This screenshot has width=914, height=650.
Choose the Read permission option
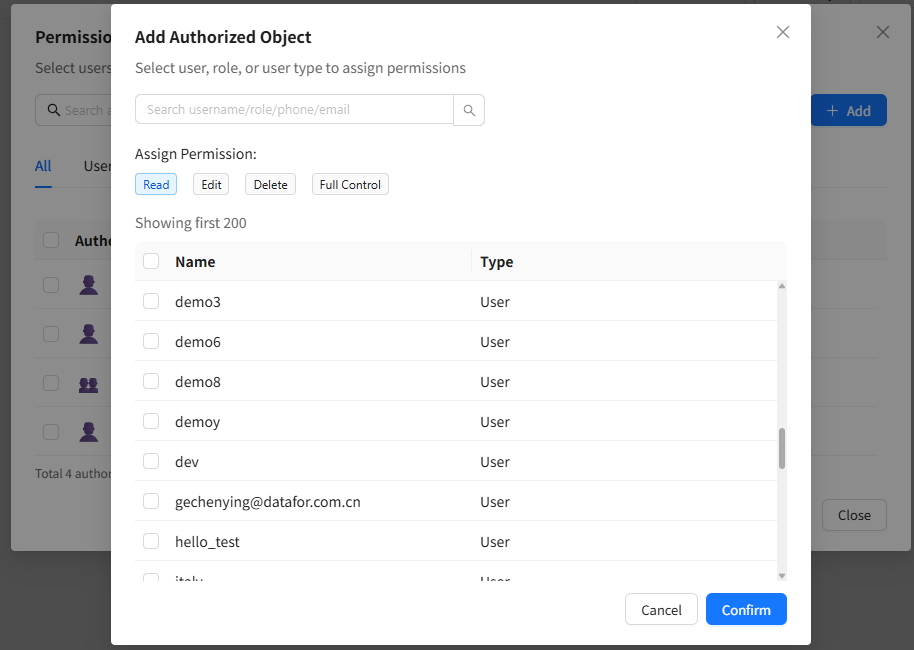pos(156,184)
